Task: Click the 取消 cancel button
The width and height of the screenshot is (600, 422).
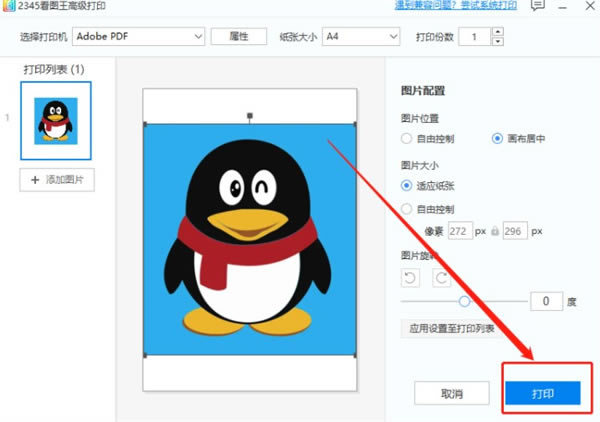Action: 452,393
